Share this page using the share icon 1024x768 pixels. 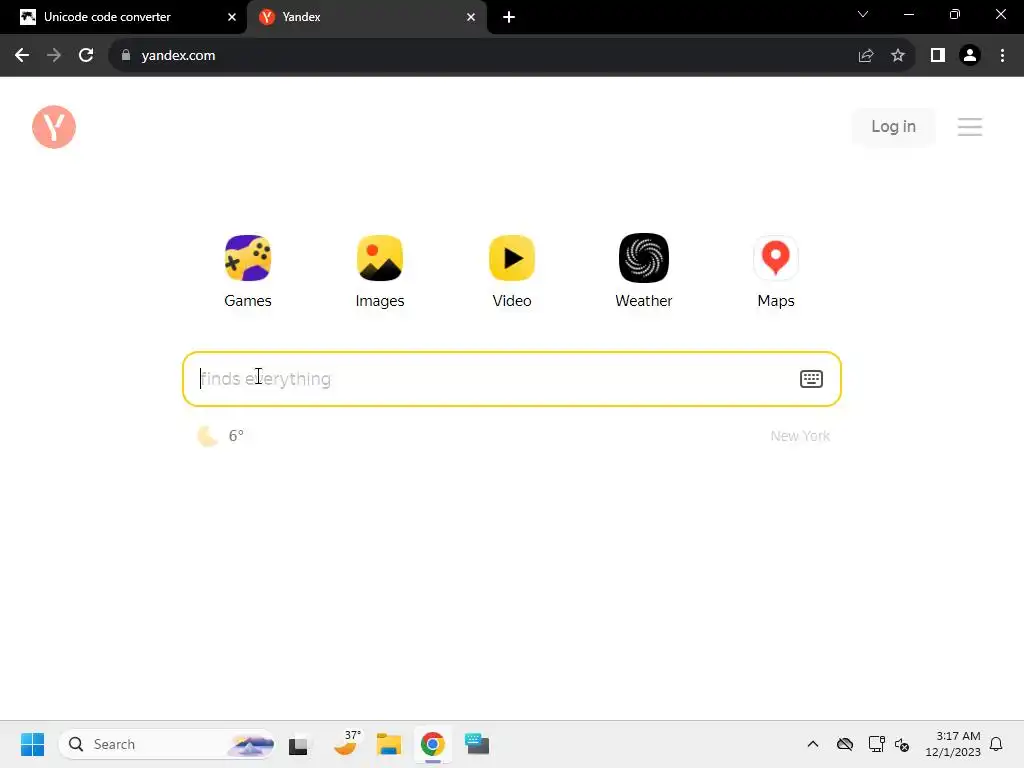[x=866, y=56]
